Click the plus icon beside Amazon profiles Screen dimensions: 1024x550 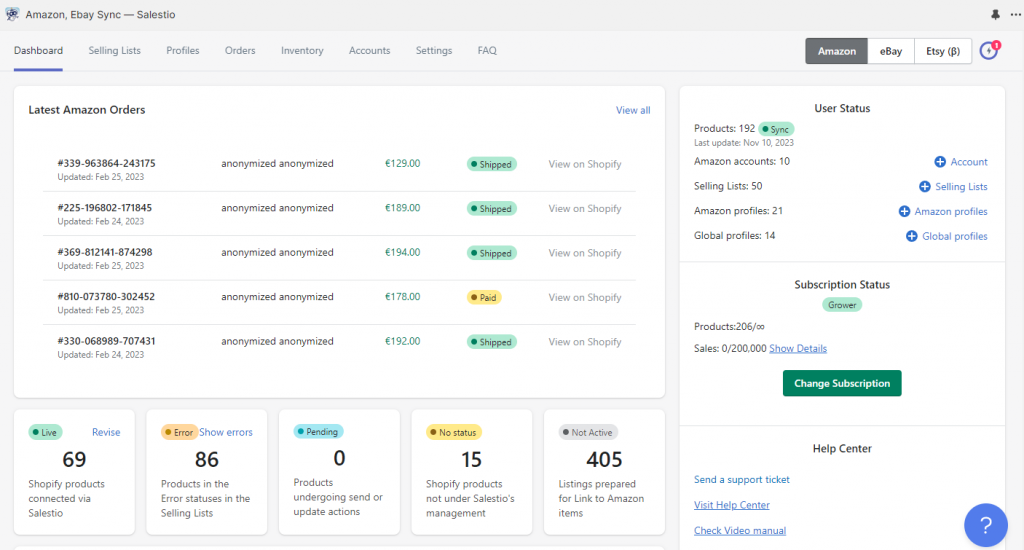[904, 212]
